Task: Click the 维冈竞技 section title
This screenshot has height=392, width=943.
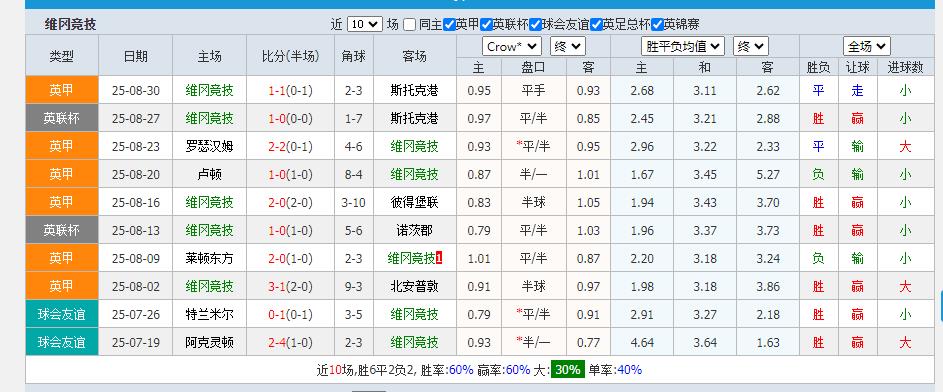Action: (70, 25)
